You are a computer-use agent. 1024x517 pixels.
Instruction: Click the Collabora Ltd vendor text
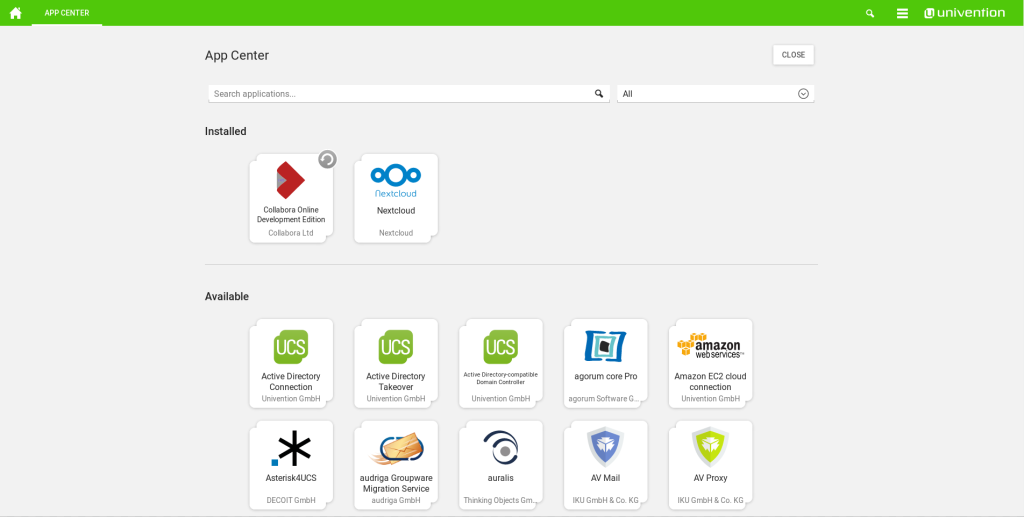(x=291, y=233)
